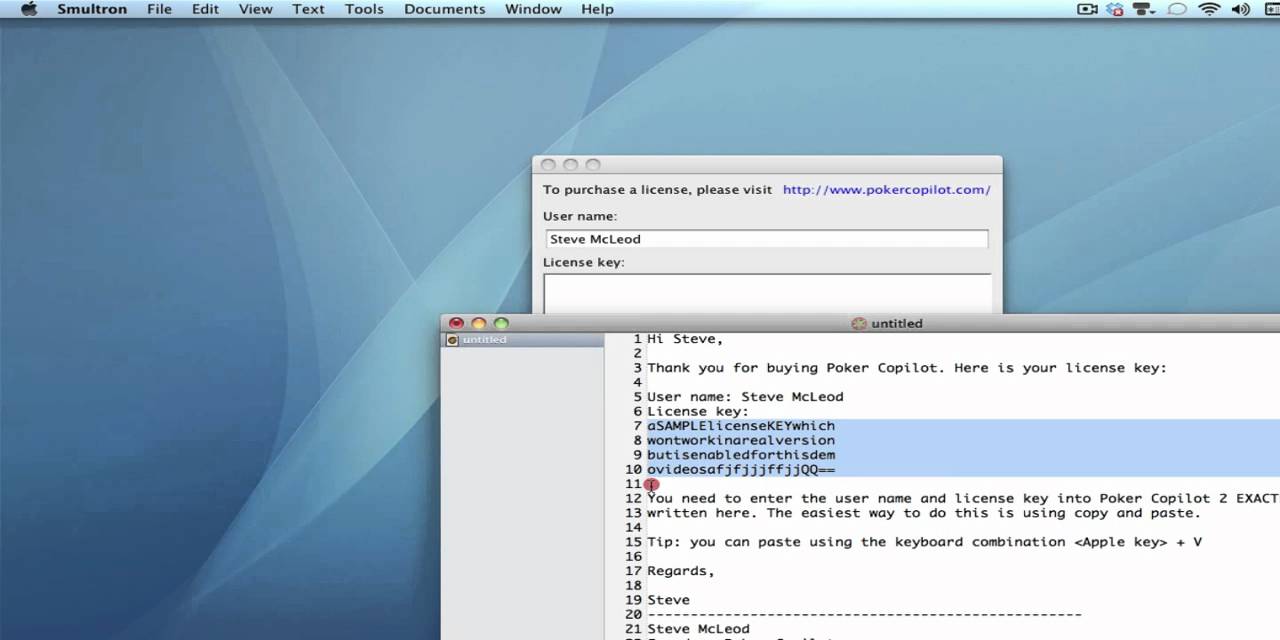Close the untitled Smultron window
Image resolution: width=1280 pixels, height=640 pixels.
point(456,323)
